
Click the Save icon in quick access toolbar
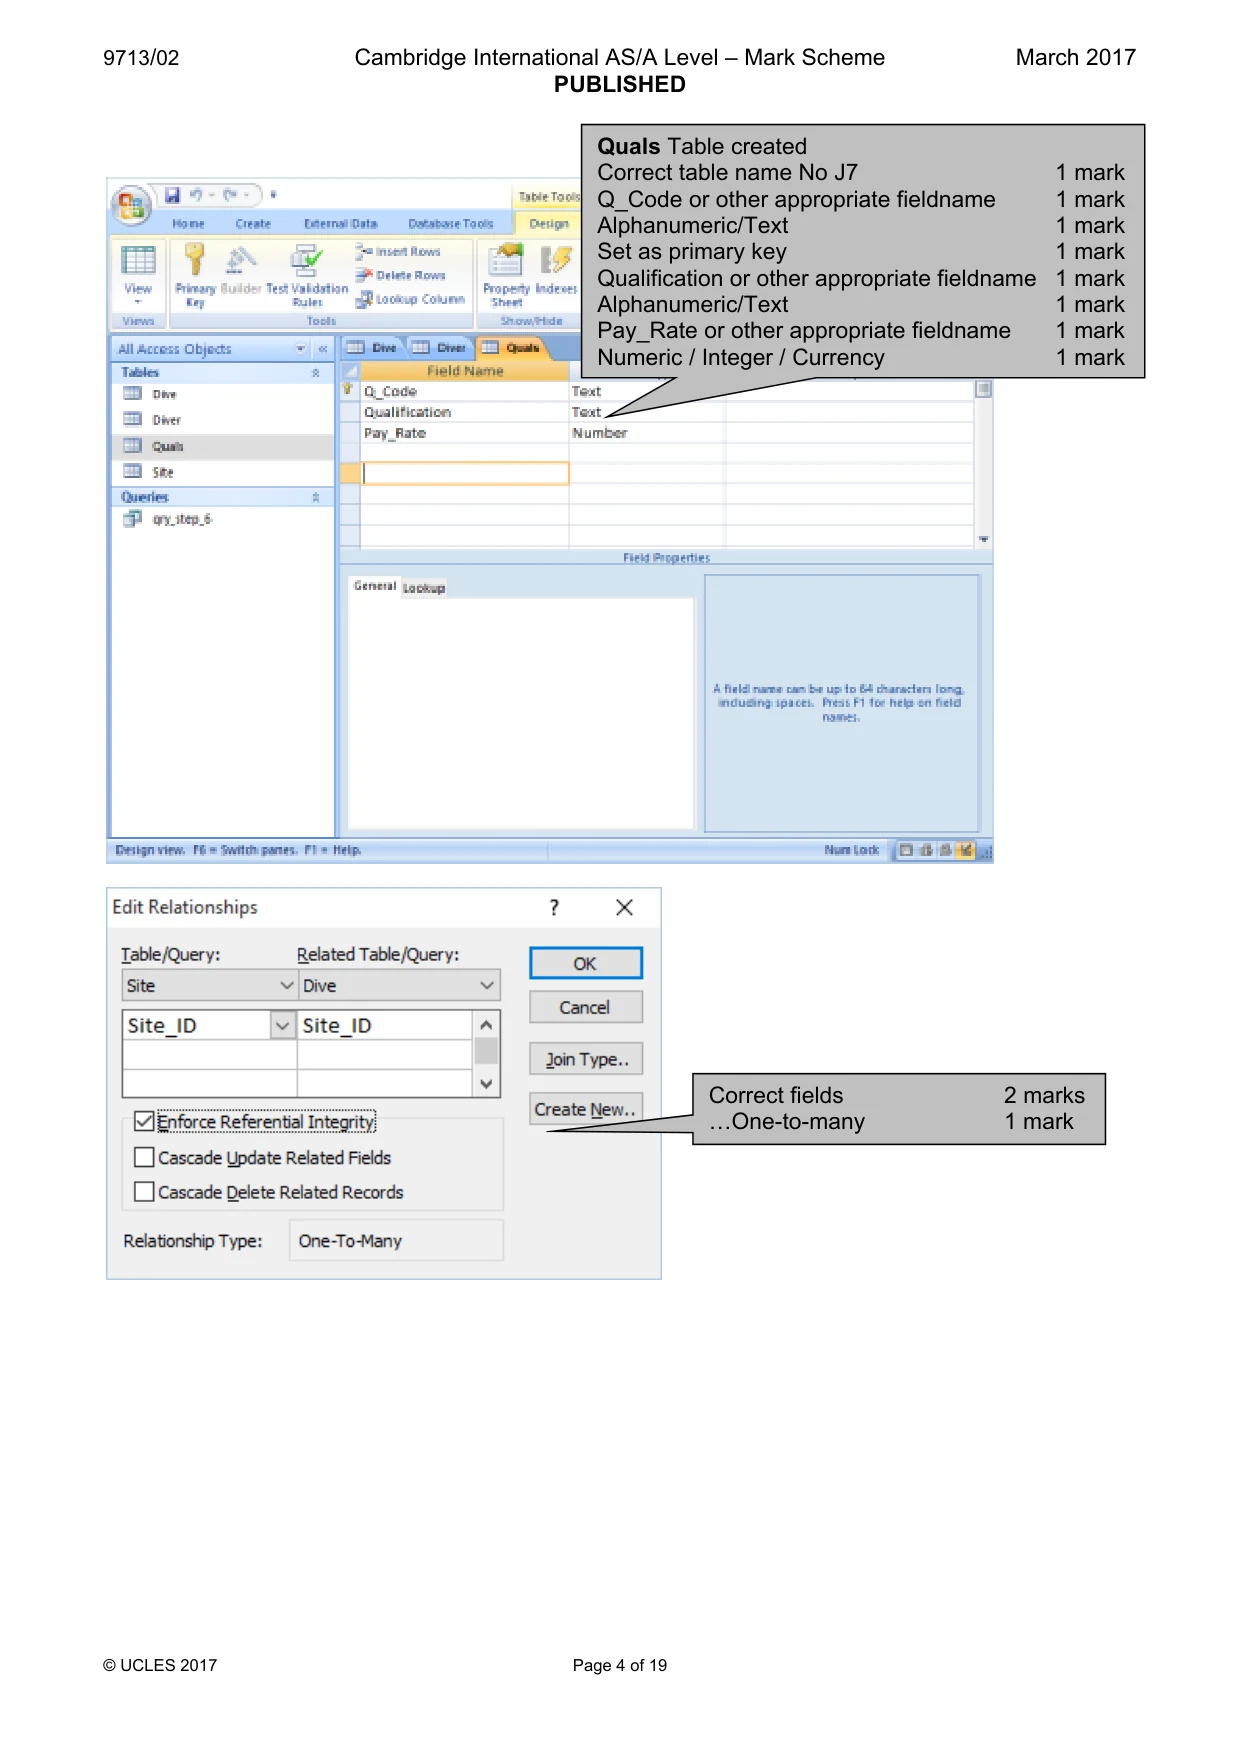172,195
